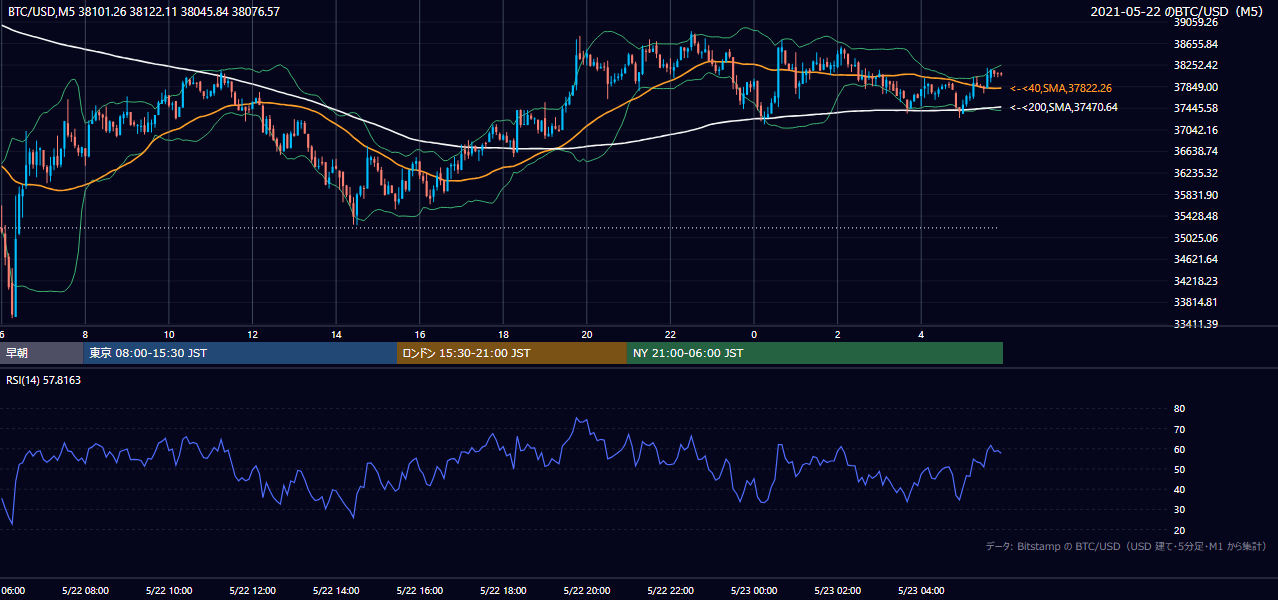Click price axis label 37445.58
The width and height of the screenshot is (1278, 600).
point(1196,108)
